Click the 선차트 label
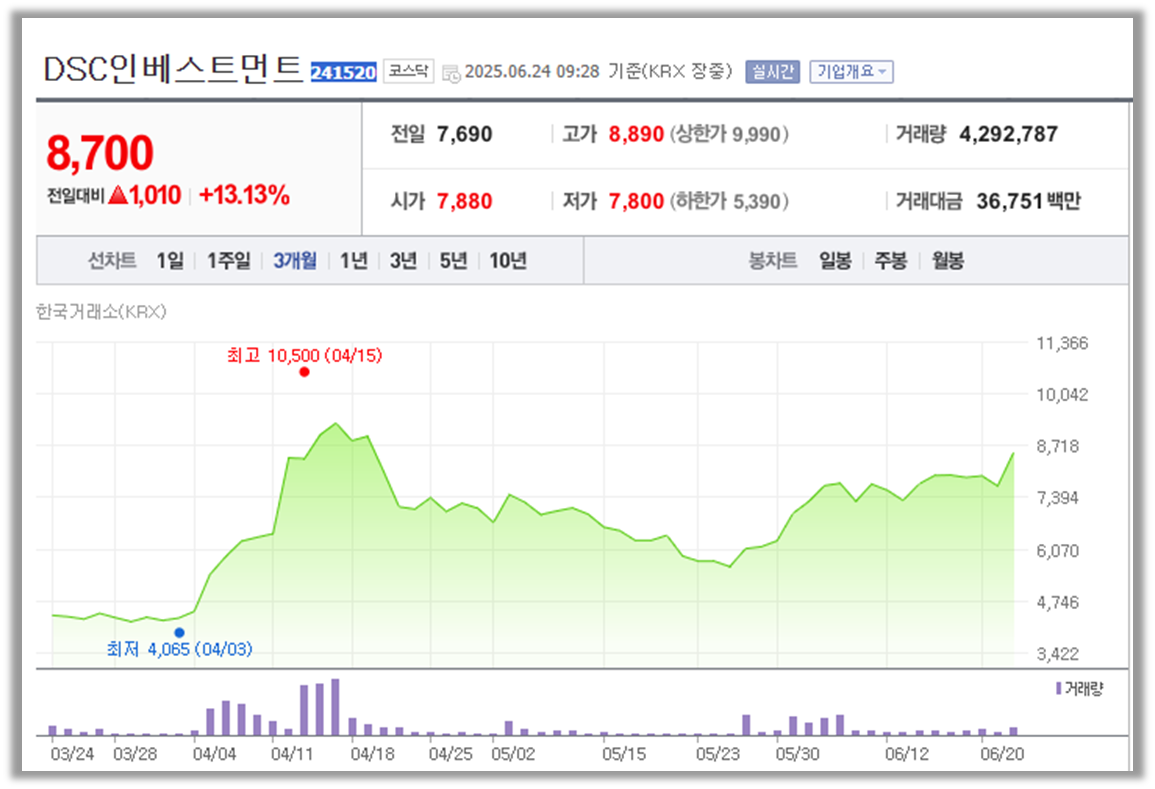Image resolution: width=1155 pixels, height=789 pixels. point(112,261)
